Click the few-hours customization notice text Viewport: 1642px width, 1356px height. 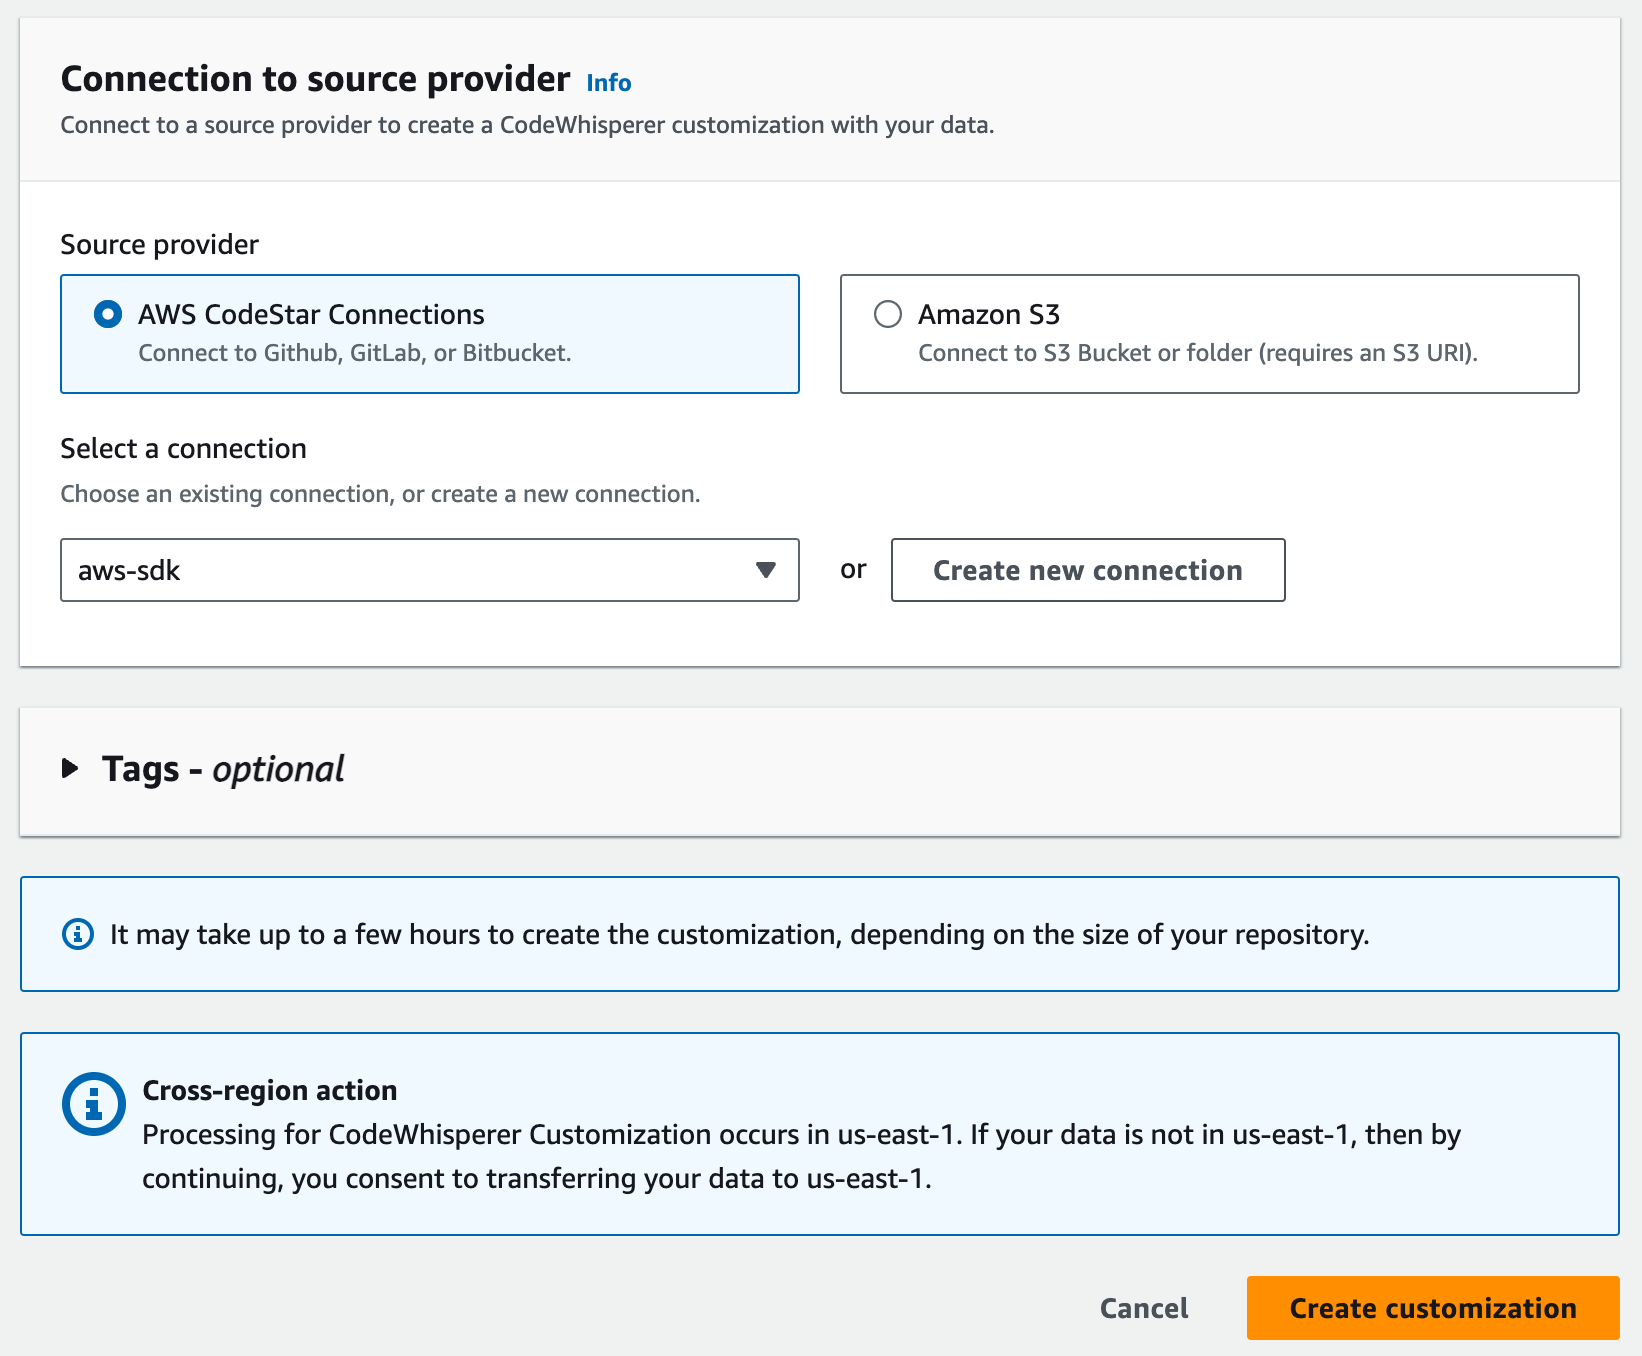pyautogui.click(x=739, y=934)
